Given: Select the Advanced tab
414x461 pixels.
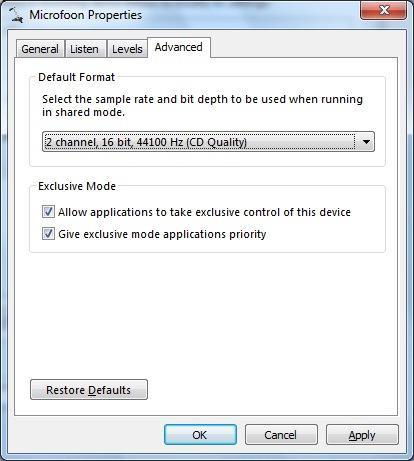Looking at the screenshot, I should coord(179,47).
